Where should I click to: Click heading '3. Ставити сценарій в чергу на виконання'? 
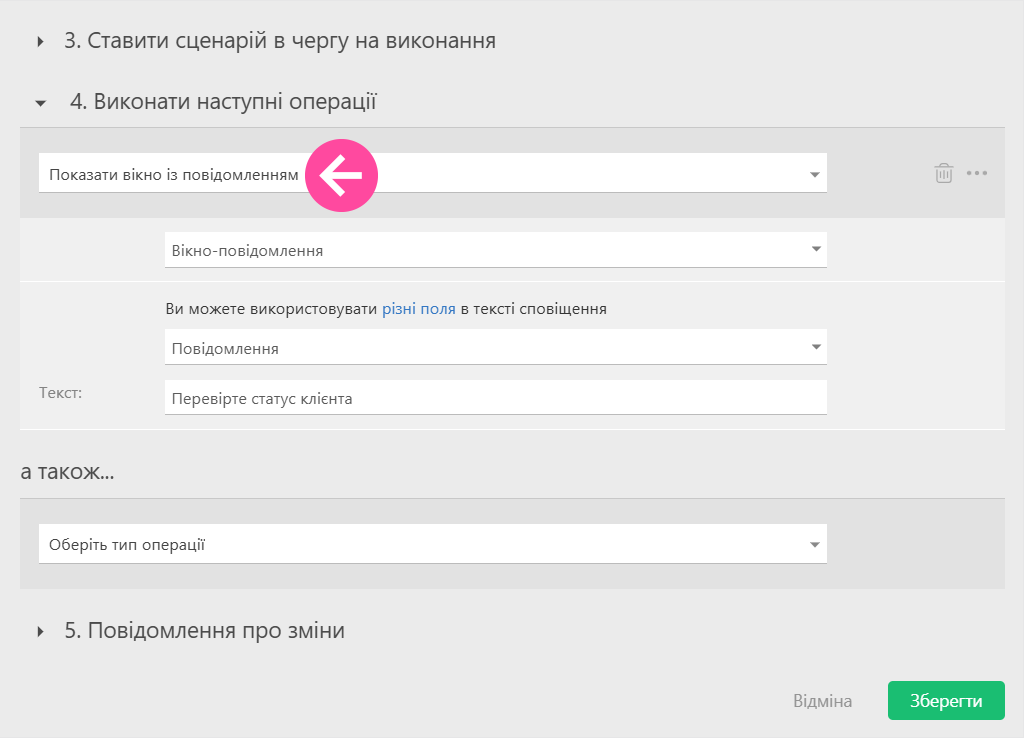280,42
